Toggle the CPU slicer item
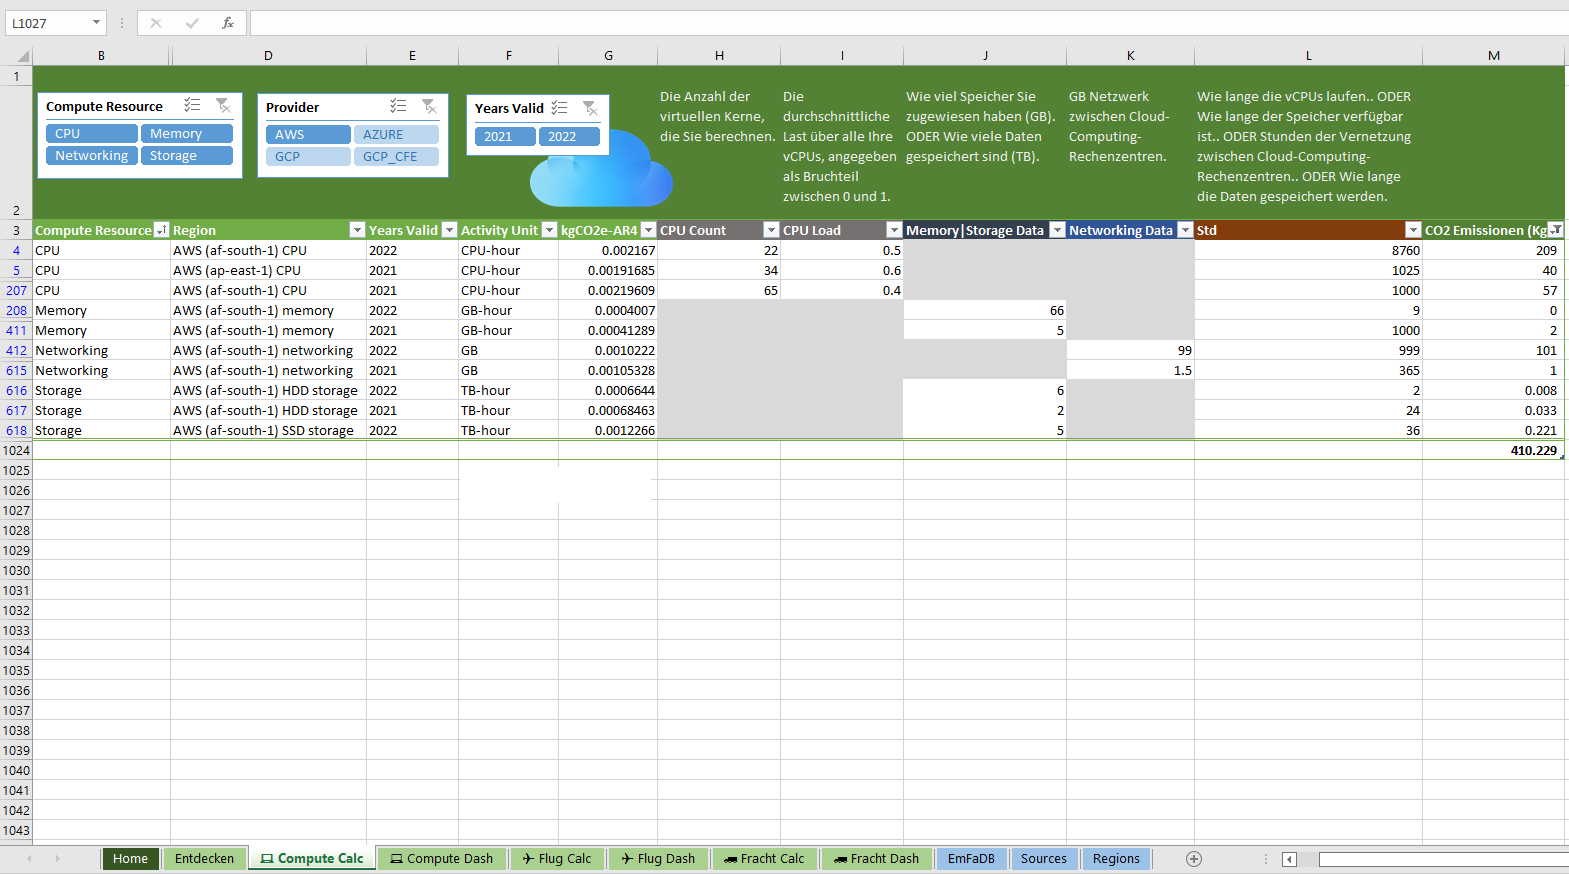 pyautogui.click(x=91, y=133)
